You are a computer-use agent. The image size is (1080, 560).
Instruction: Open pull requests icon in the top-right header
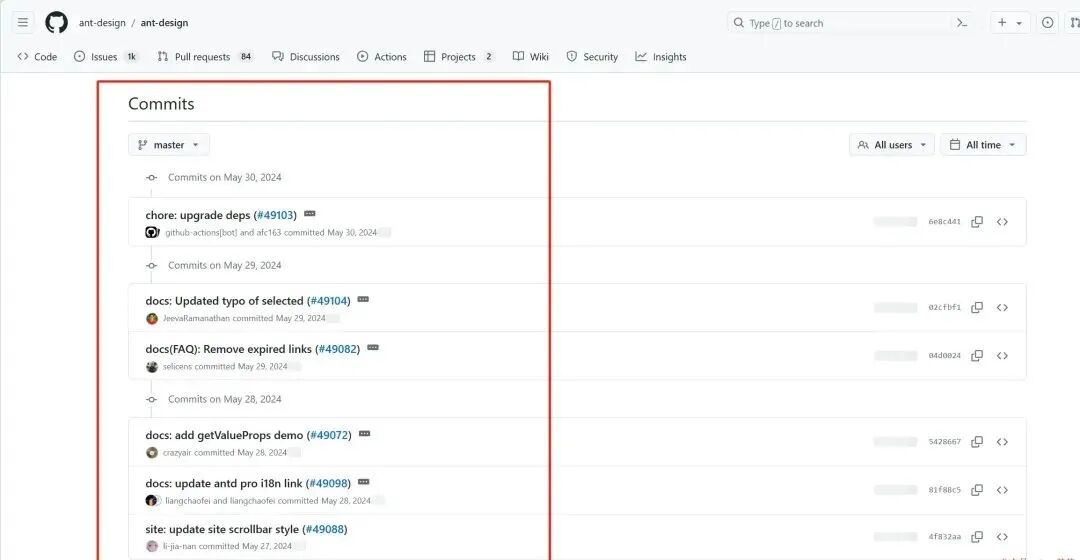pos(1074,23)
